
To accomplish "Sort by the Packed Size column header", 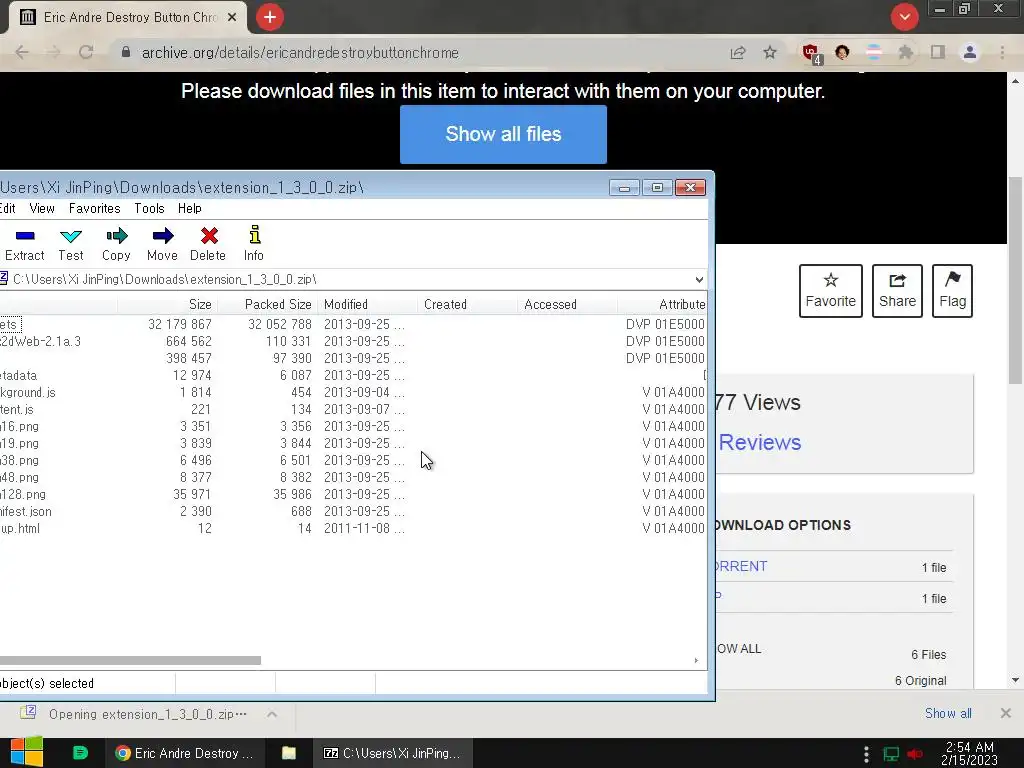I will (268, 304).
